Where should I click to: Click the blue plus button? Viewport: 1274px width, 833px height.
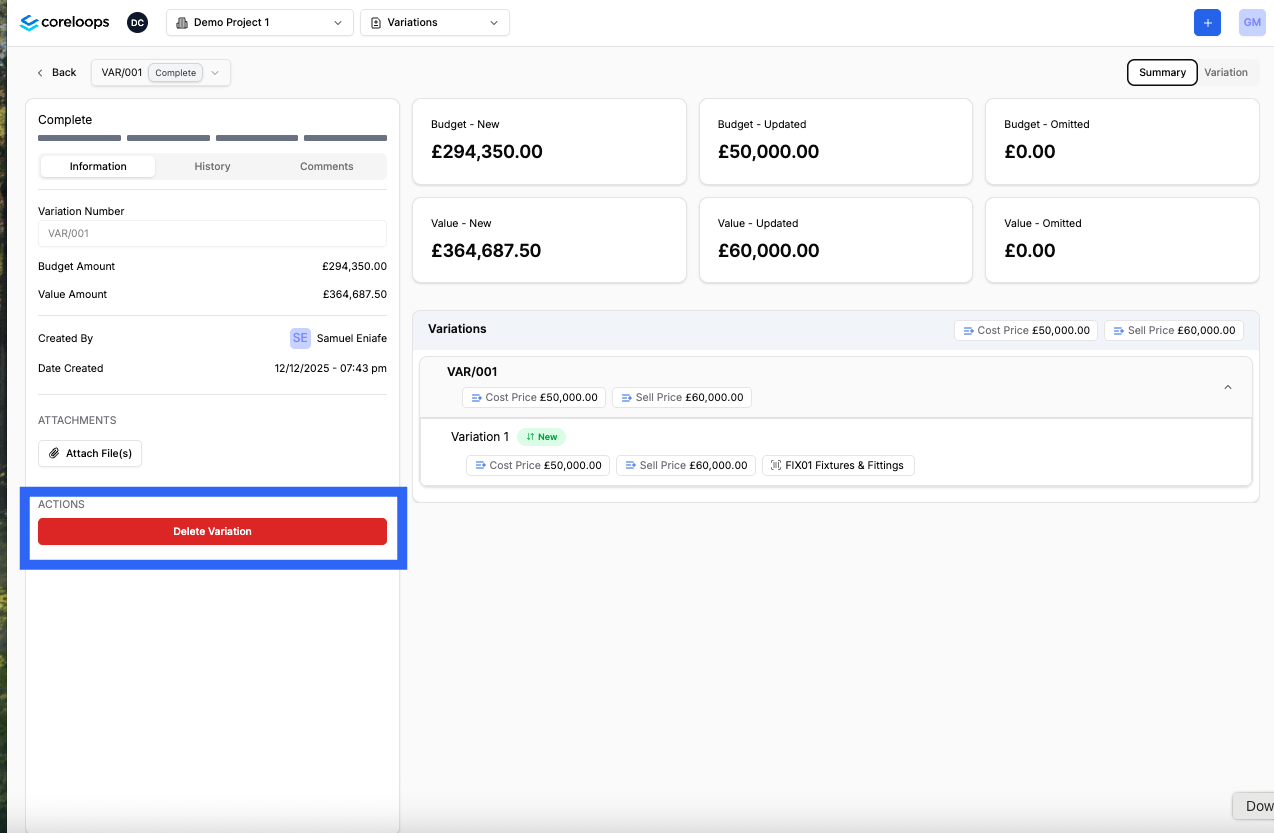(x=1207, y=22)
